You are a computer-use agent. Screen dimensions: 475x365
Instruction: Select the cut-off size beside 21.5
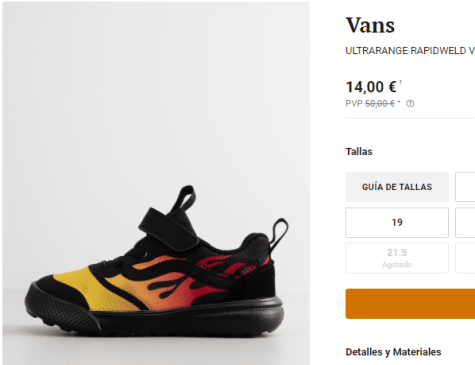pos(465,258)
